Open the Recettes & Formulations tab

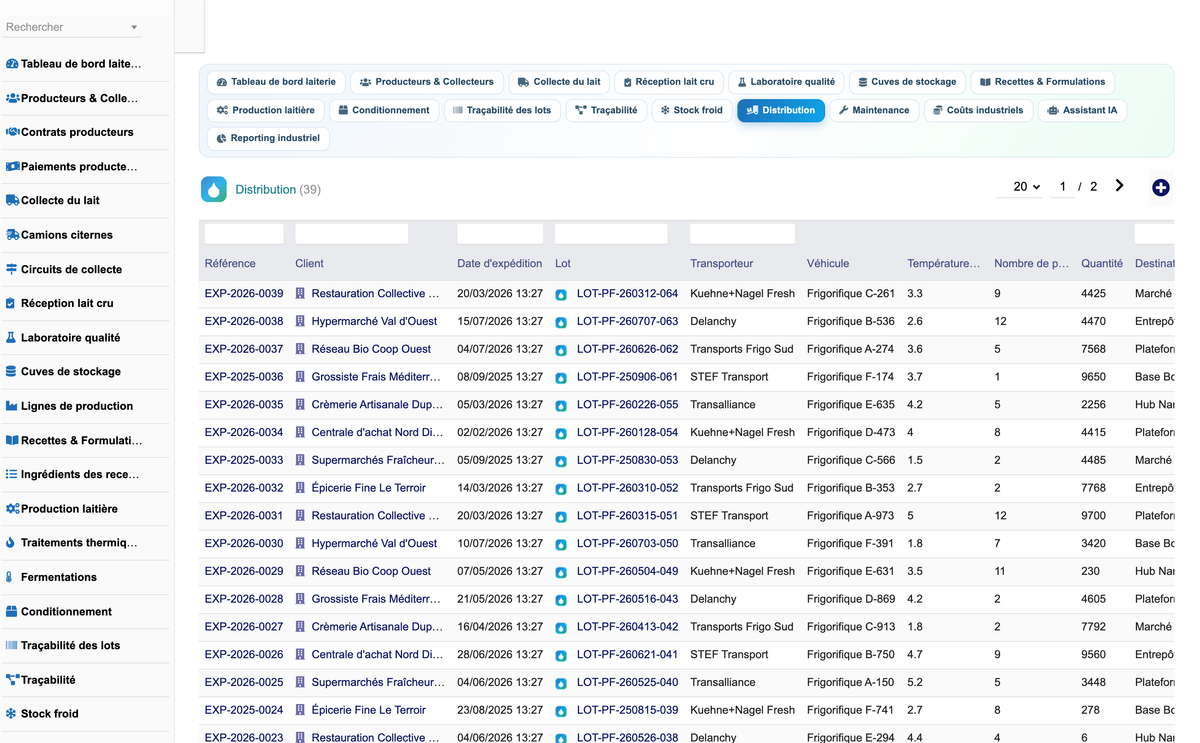point(1042,82)
